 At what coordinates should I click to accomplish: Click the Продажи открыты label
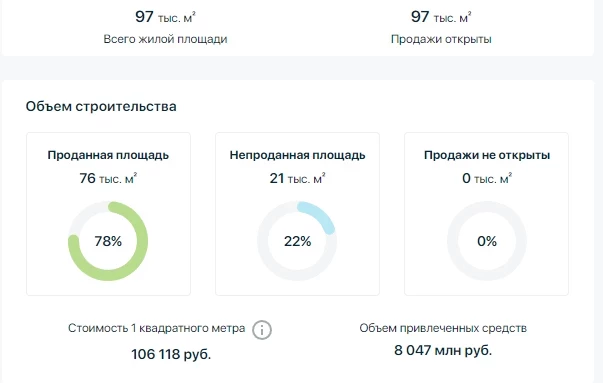[x=441, y=39]
